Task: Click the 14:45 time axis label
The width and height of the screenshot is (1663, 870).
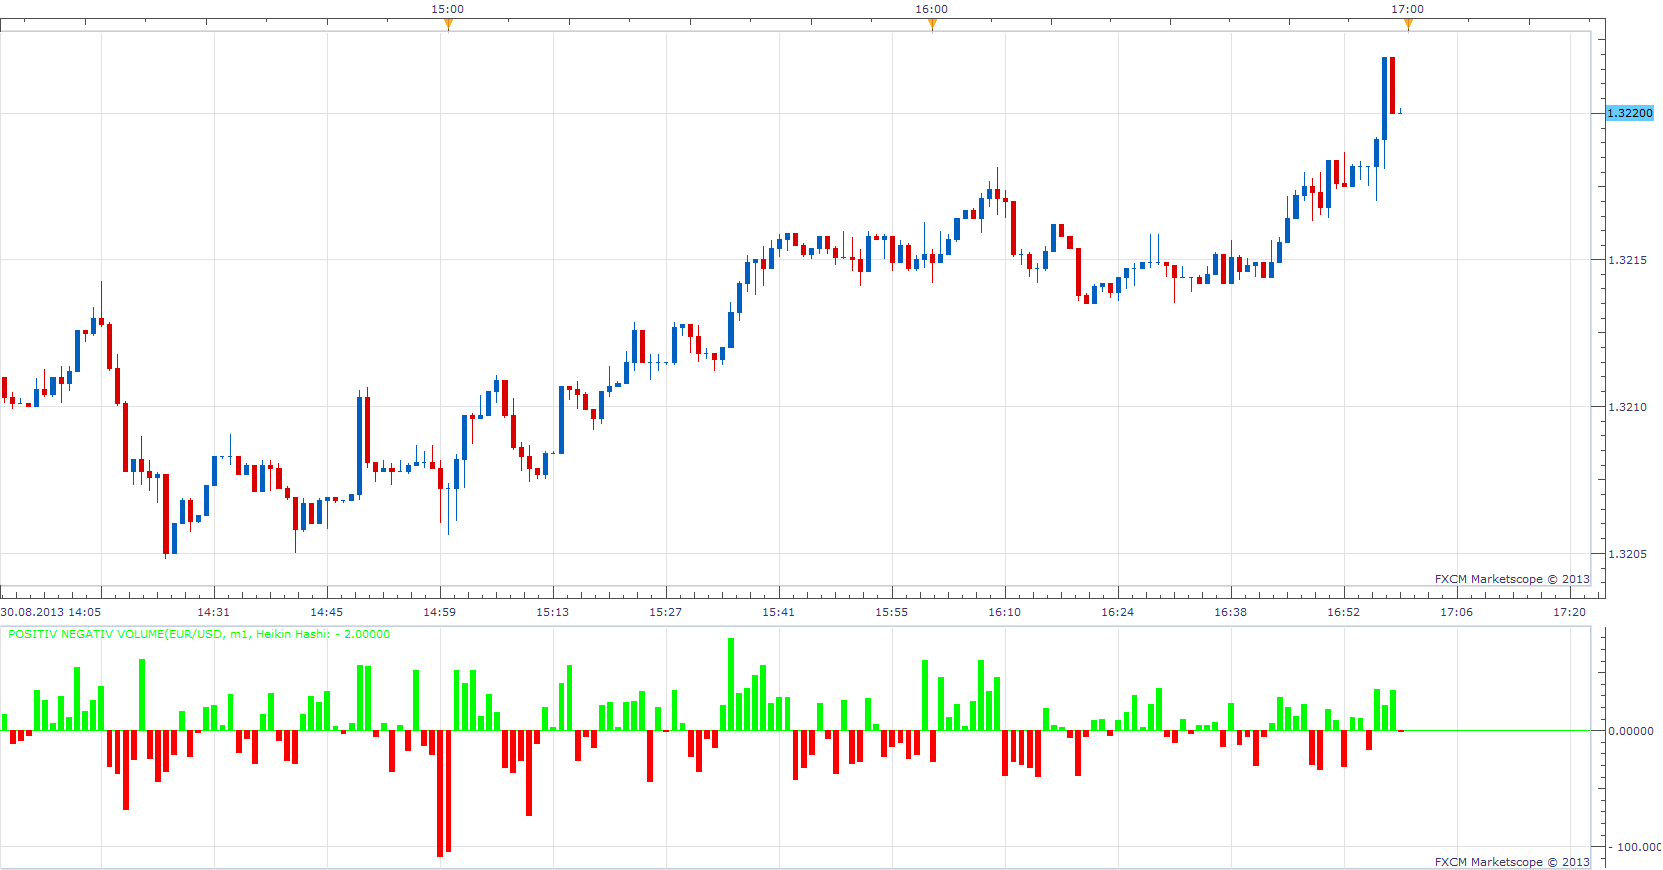Action: [326, 612]
